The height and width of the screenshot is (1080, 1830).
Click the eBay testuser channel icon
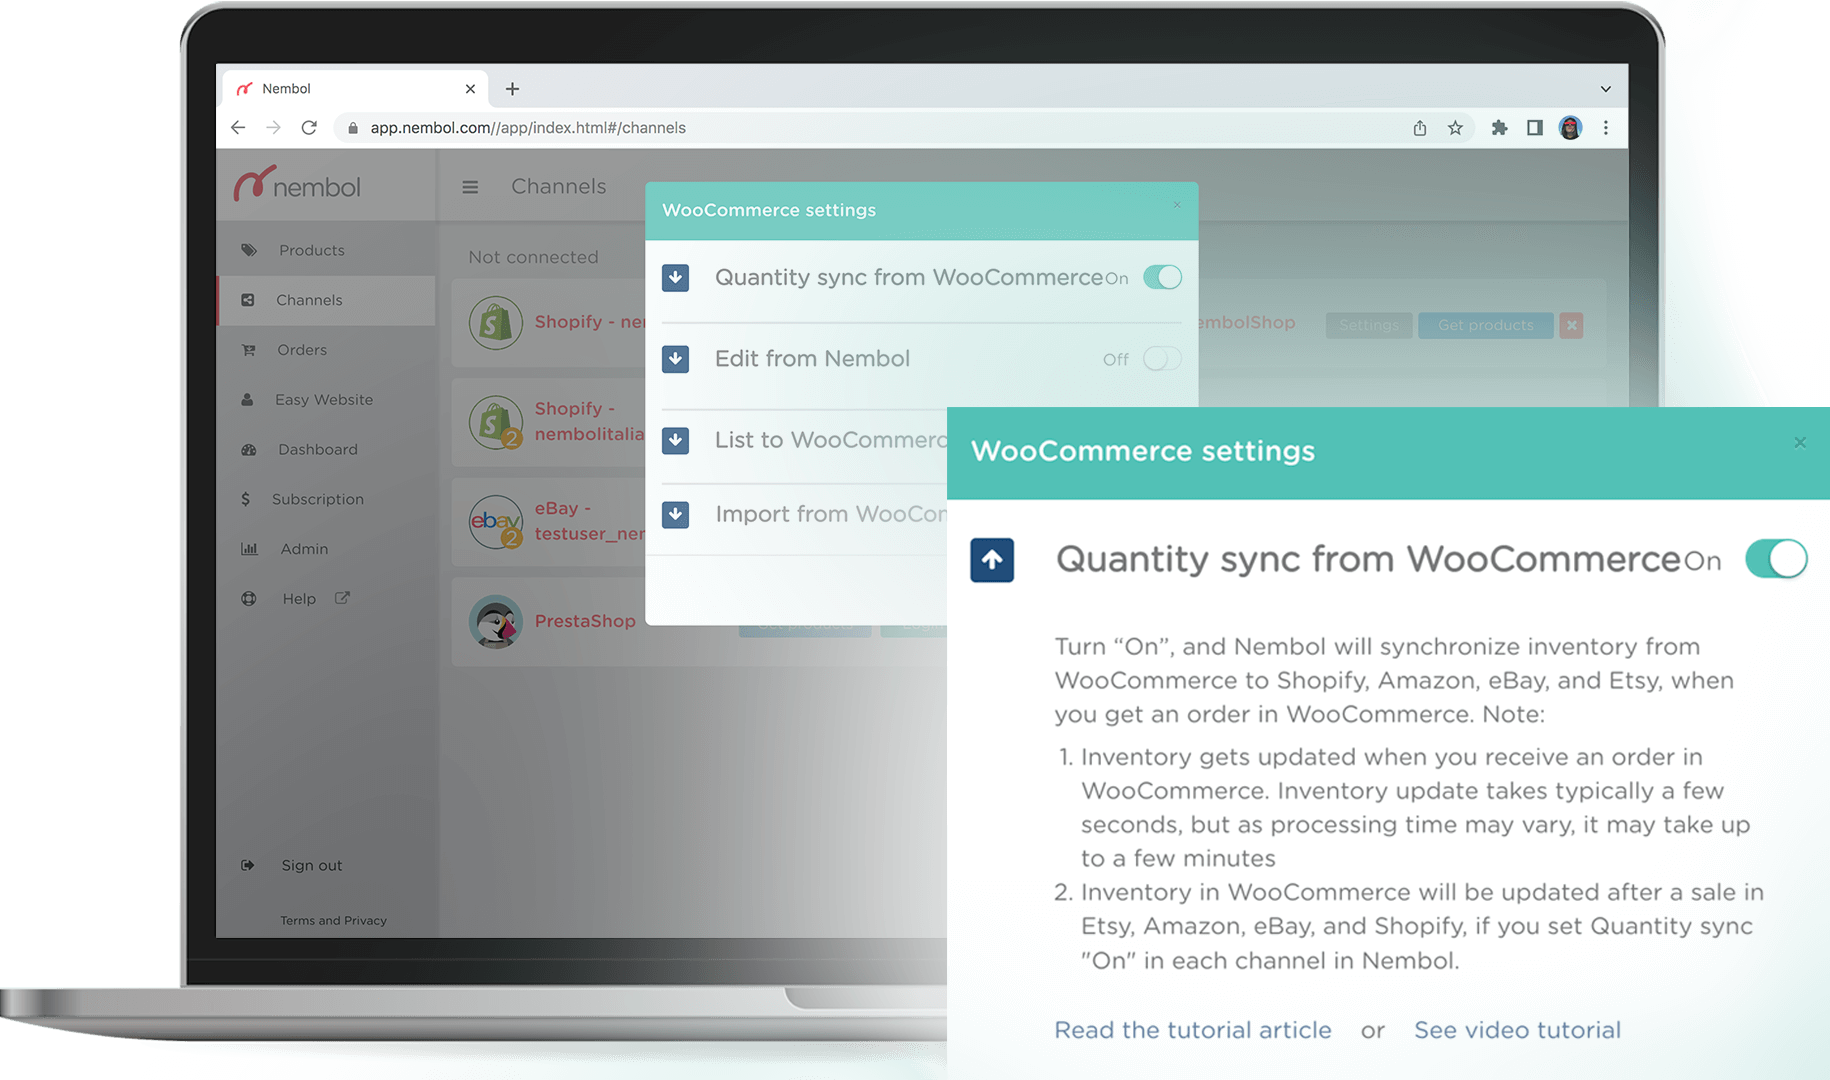click(x=496, y=522)
